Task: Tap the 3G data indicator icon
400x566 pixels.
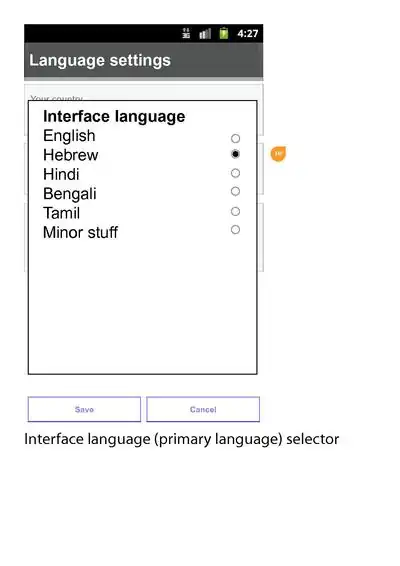Action: click(186, 34)
